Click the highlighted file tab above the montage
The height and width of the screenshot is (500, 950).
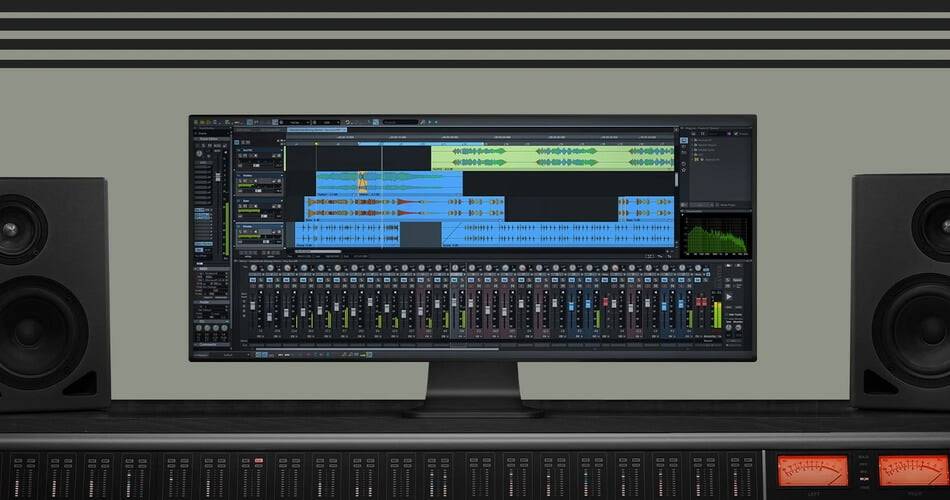coord(317,129)
